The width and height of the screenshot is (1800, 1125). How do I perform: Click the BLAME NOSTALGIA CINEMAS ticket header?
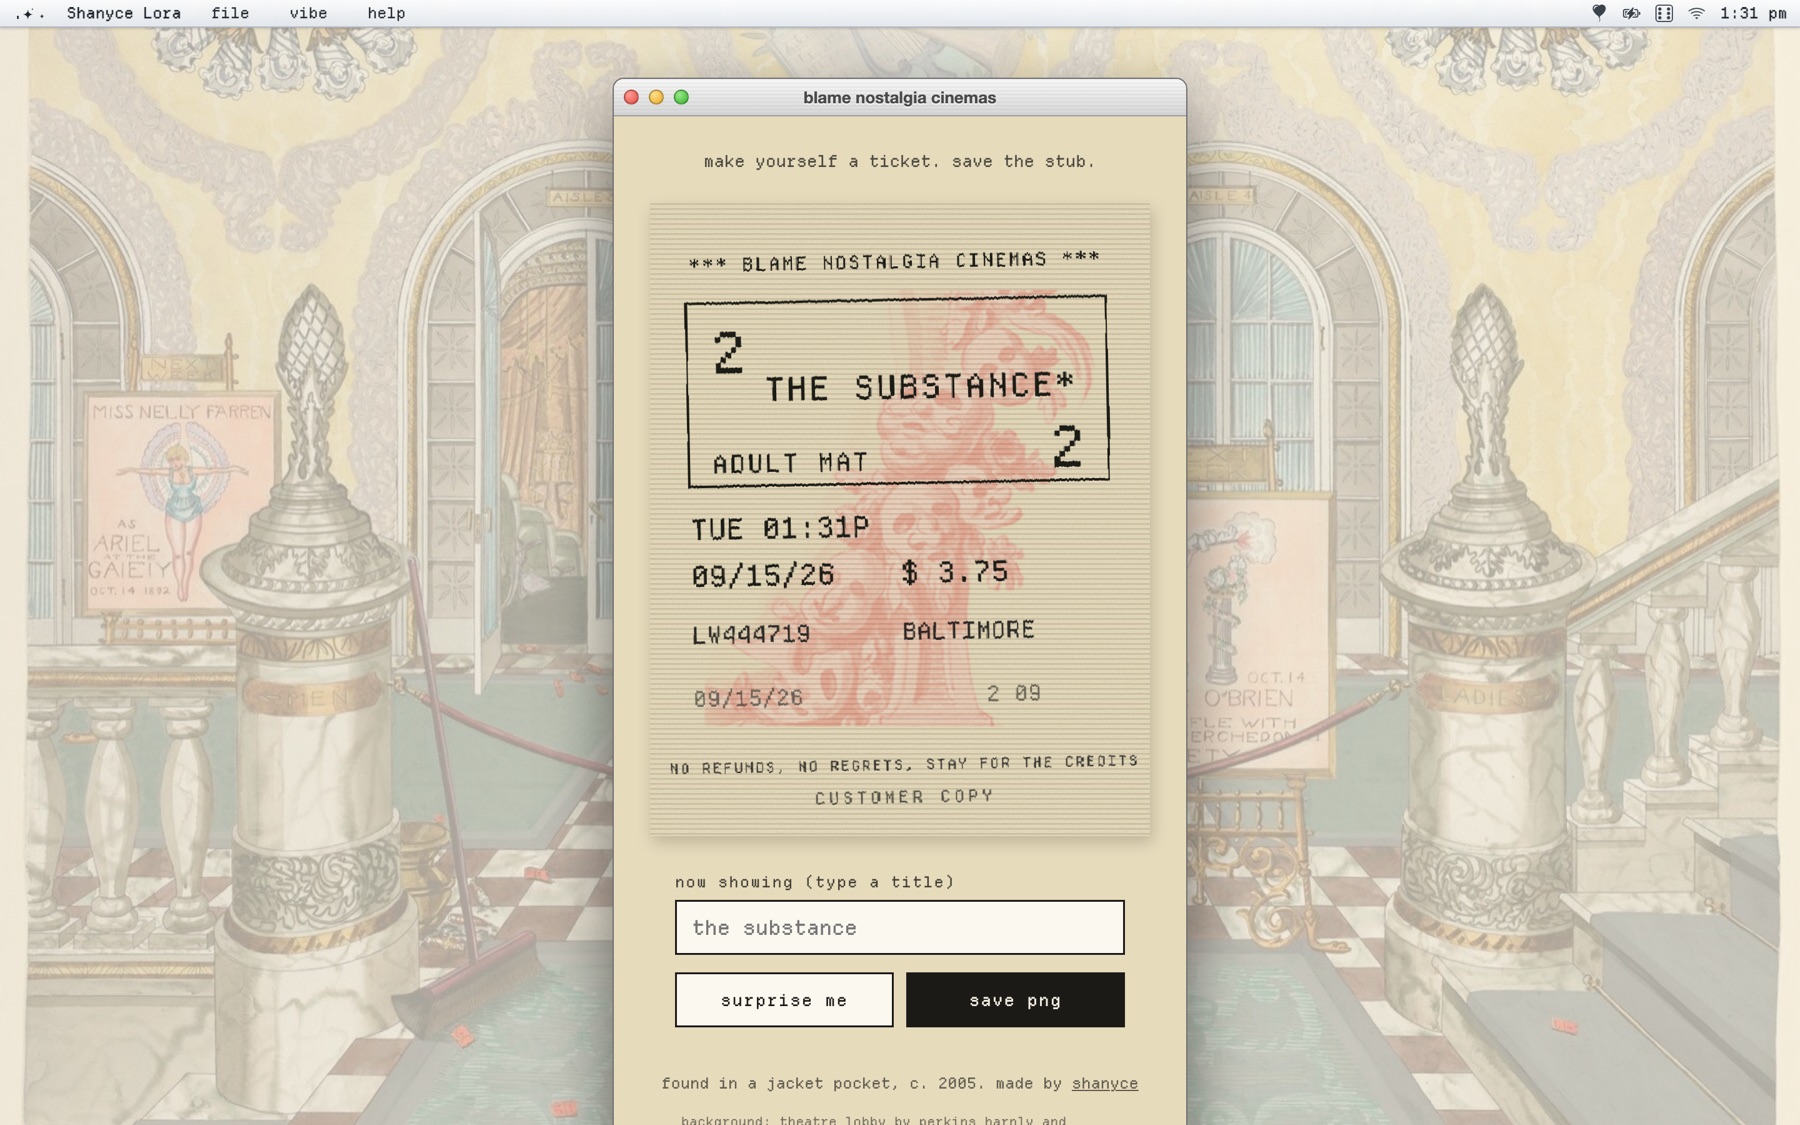coord(894,261)
